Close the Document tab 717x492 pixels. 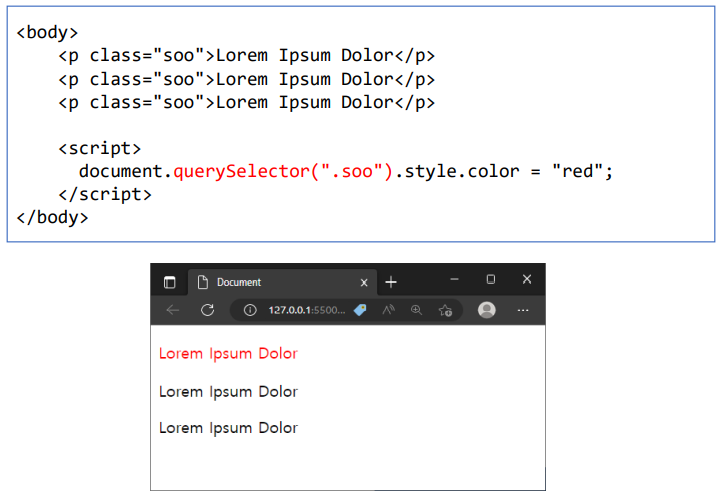(x=364, y=283)
